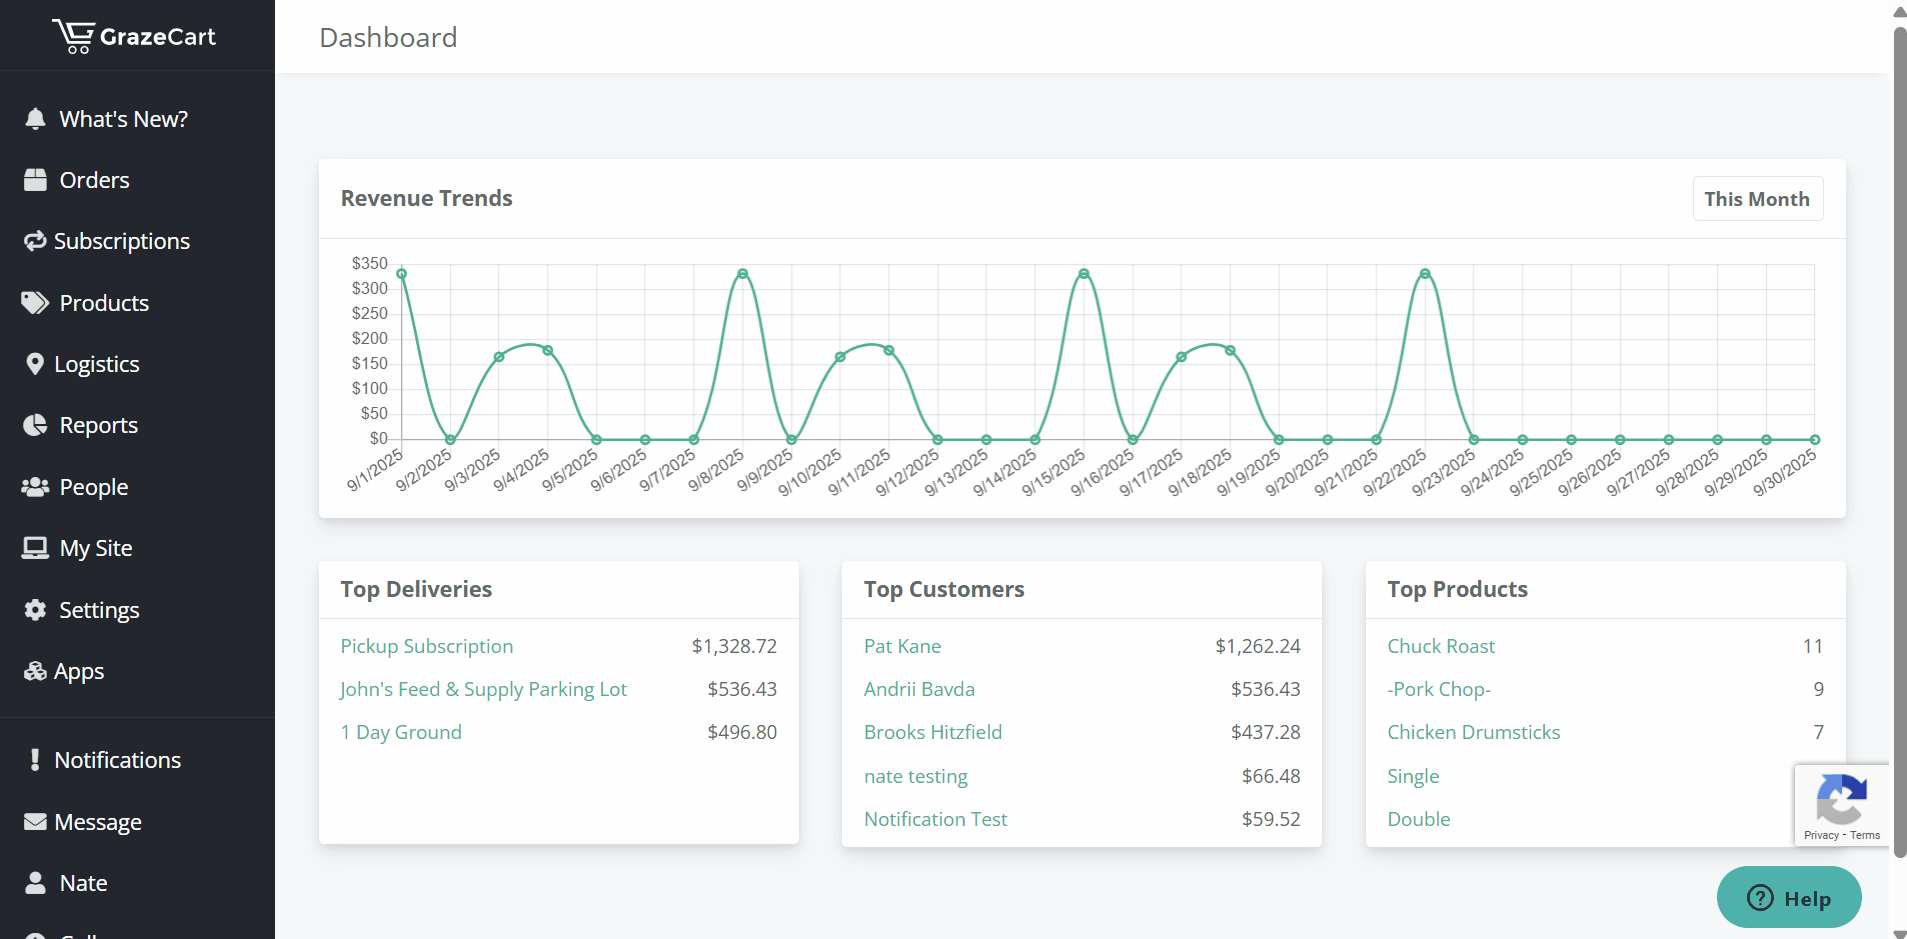
Task: Click the pie chart Reports icon
Action: tap(35, 425)
